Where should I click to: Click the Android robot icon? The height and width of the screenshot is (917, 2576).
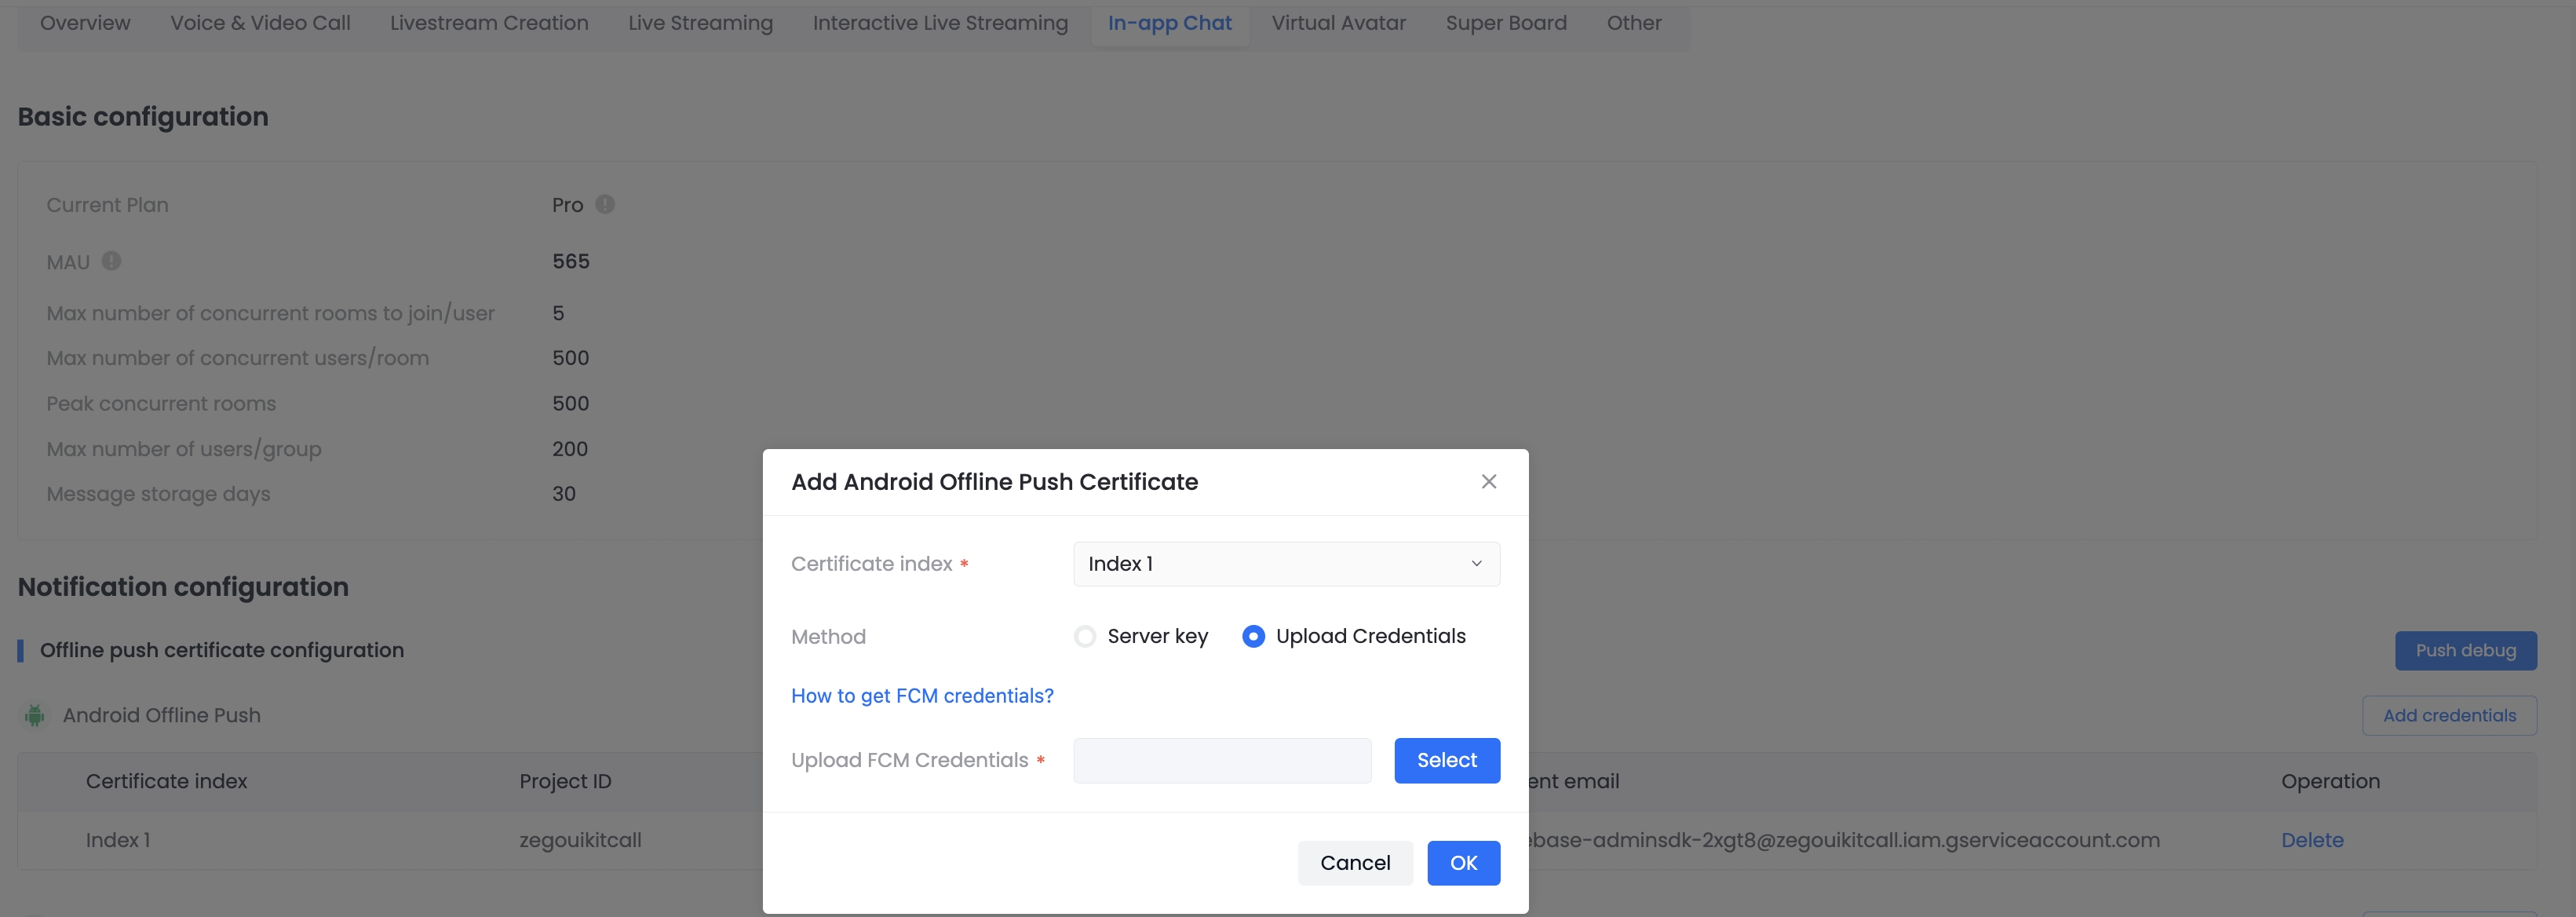pyautogui.click(x=35, y=715)
